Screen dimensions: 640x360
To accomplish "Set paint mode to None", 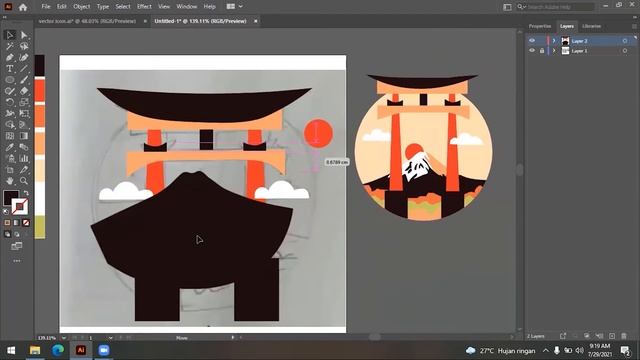I will point(26,223).
